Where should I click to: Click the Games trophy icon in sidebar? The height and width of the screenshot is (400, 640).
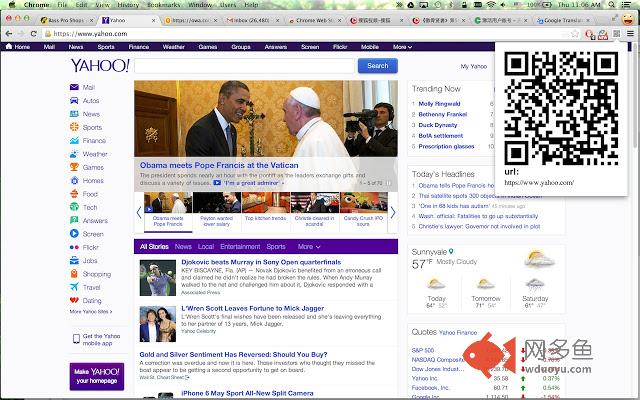tap(74, 167)
